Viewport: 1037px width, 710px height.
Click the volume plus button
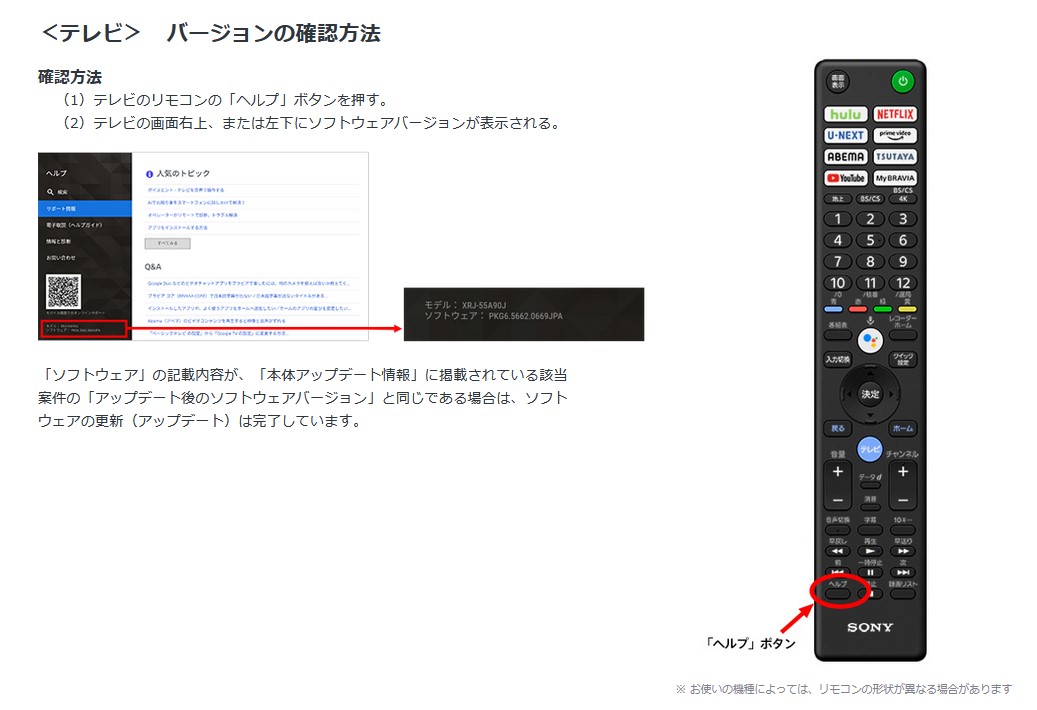pos(837,472)
